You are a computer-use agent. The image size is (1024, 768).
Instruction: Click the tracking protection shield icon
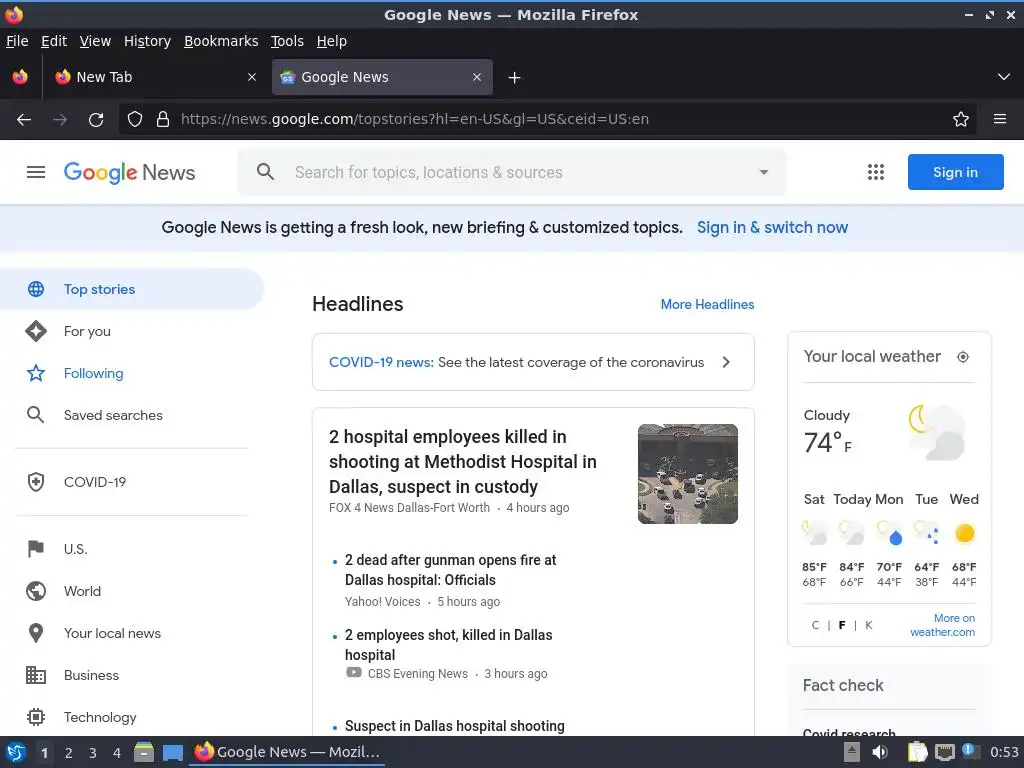point(135,120)
